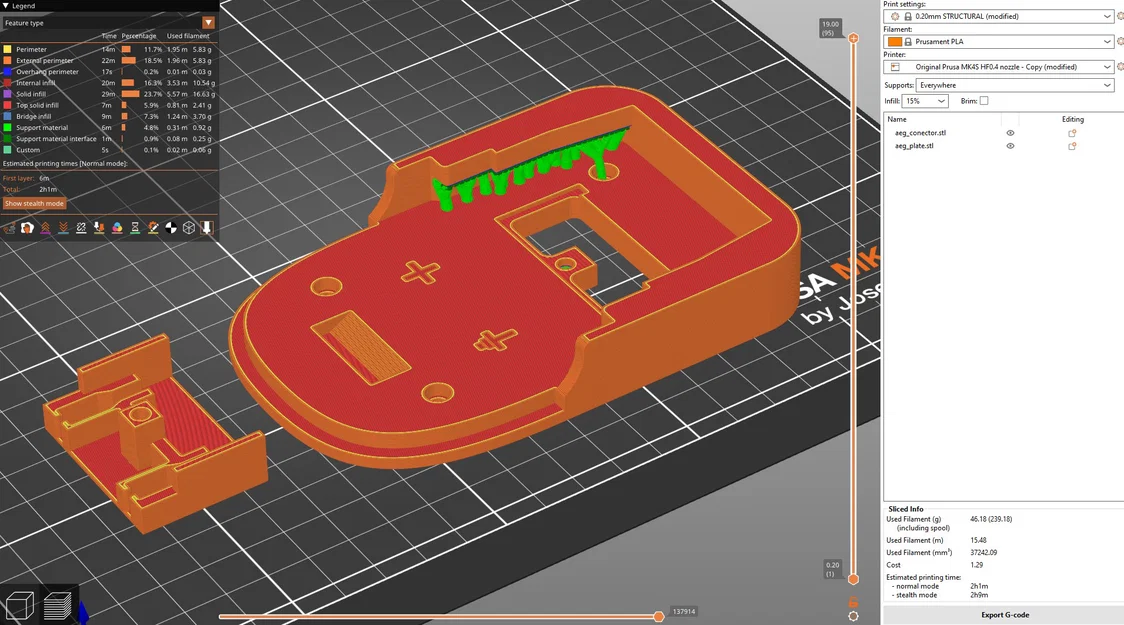Toggle retractions visibility icon
The image size is (1124, 625).
pos(45,228)
